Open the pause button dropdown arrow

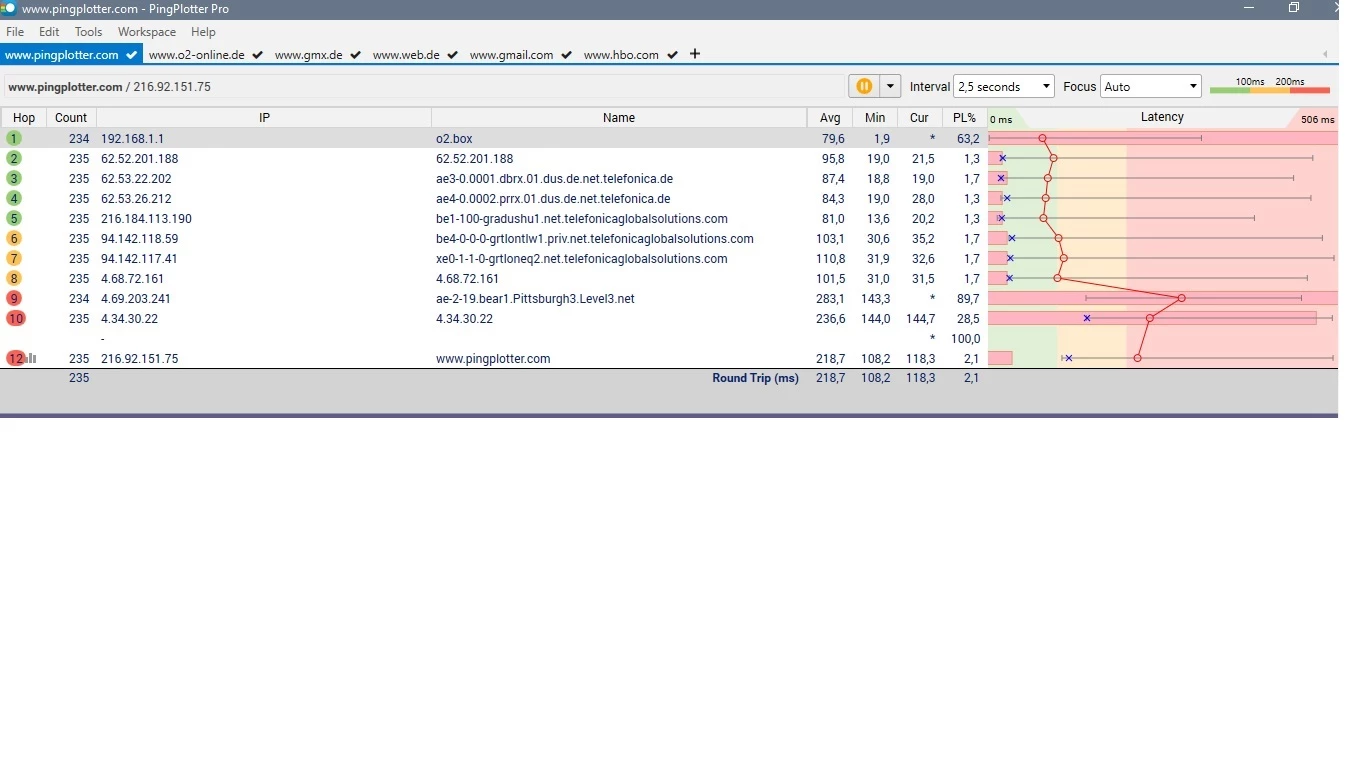(890, 87)
